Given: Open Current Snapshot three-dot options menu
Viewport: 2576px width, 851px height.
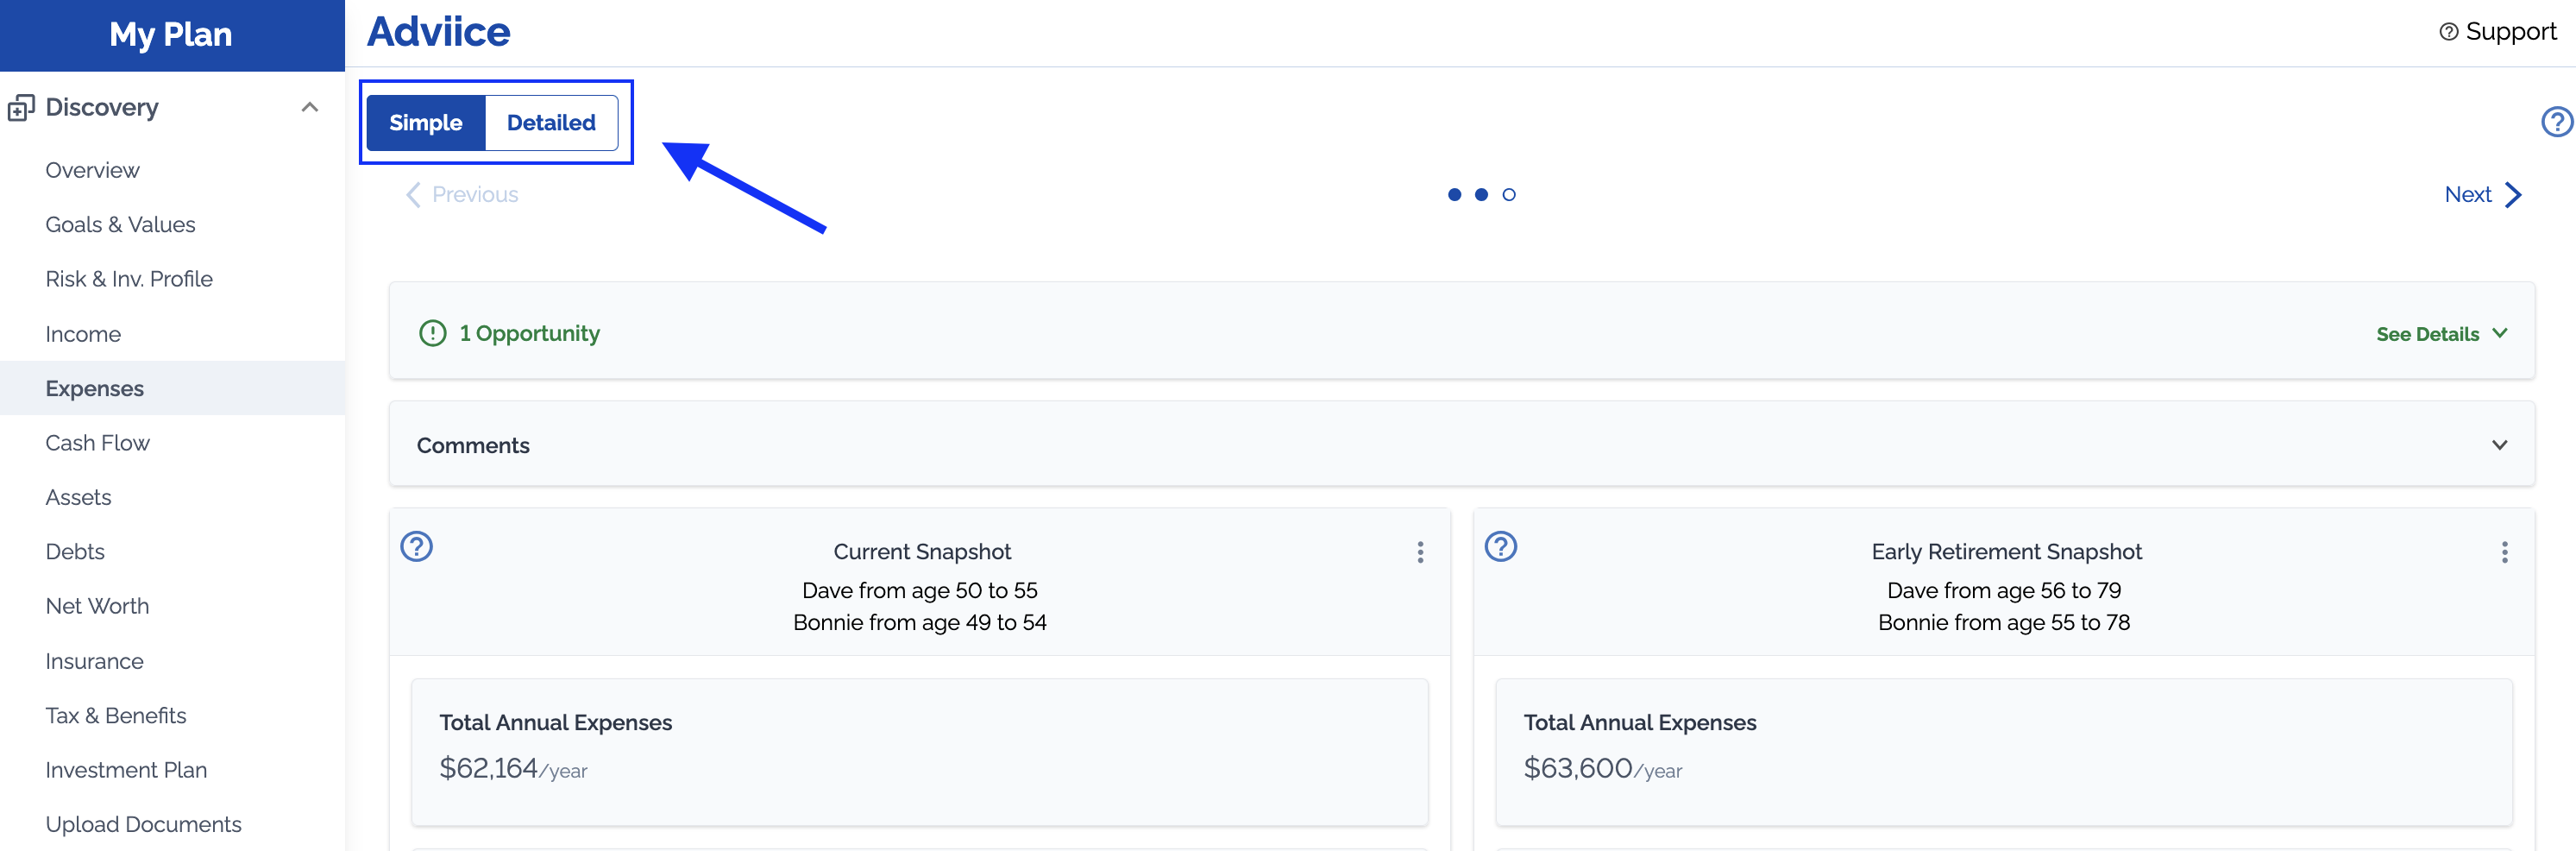Looking at the screenshot, I should pos(1419,552).
